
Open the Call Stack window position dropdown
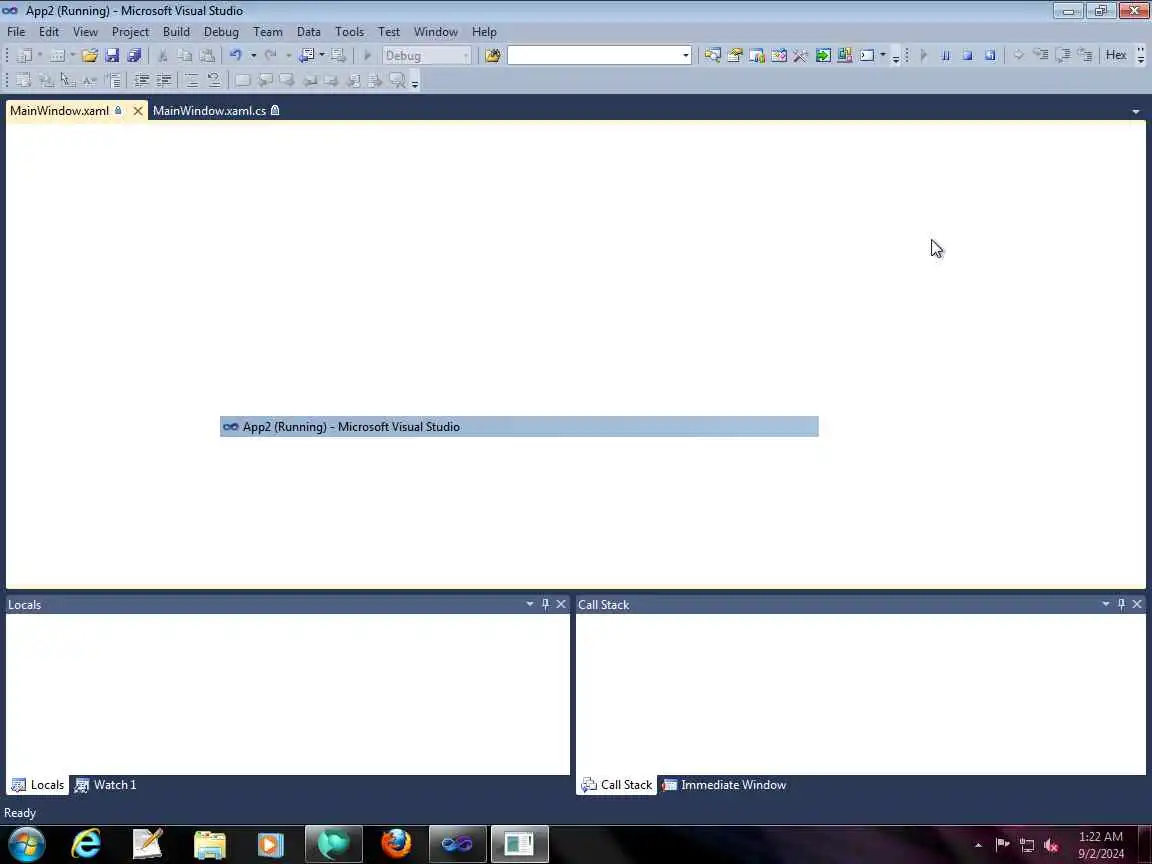coord(1106,604)
